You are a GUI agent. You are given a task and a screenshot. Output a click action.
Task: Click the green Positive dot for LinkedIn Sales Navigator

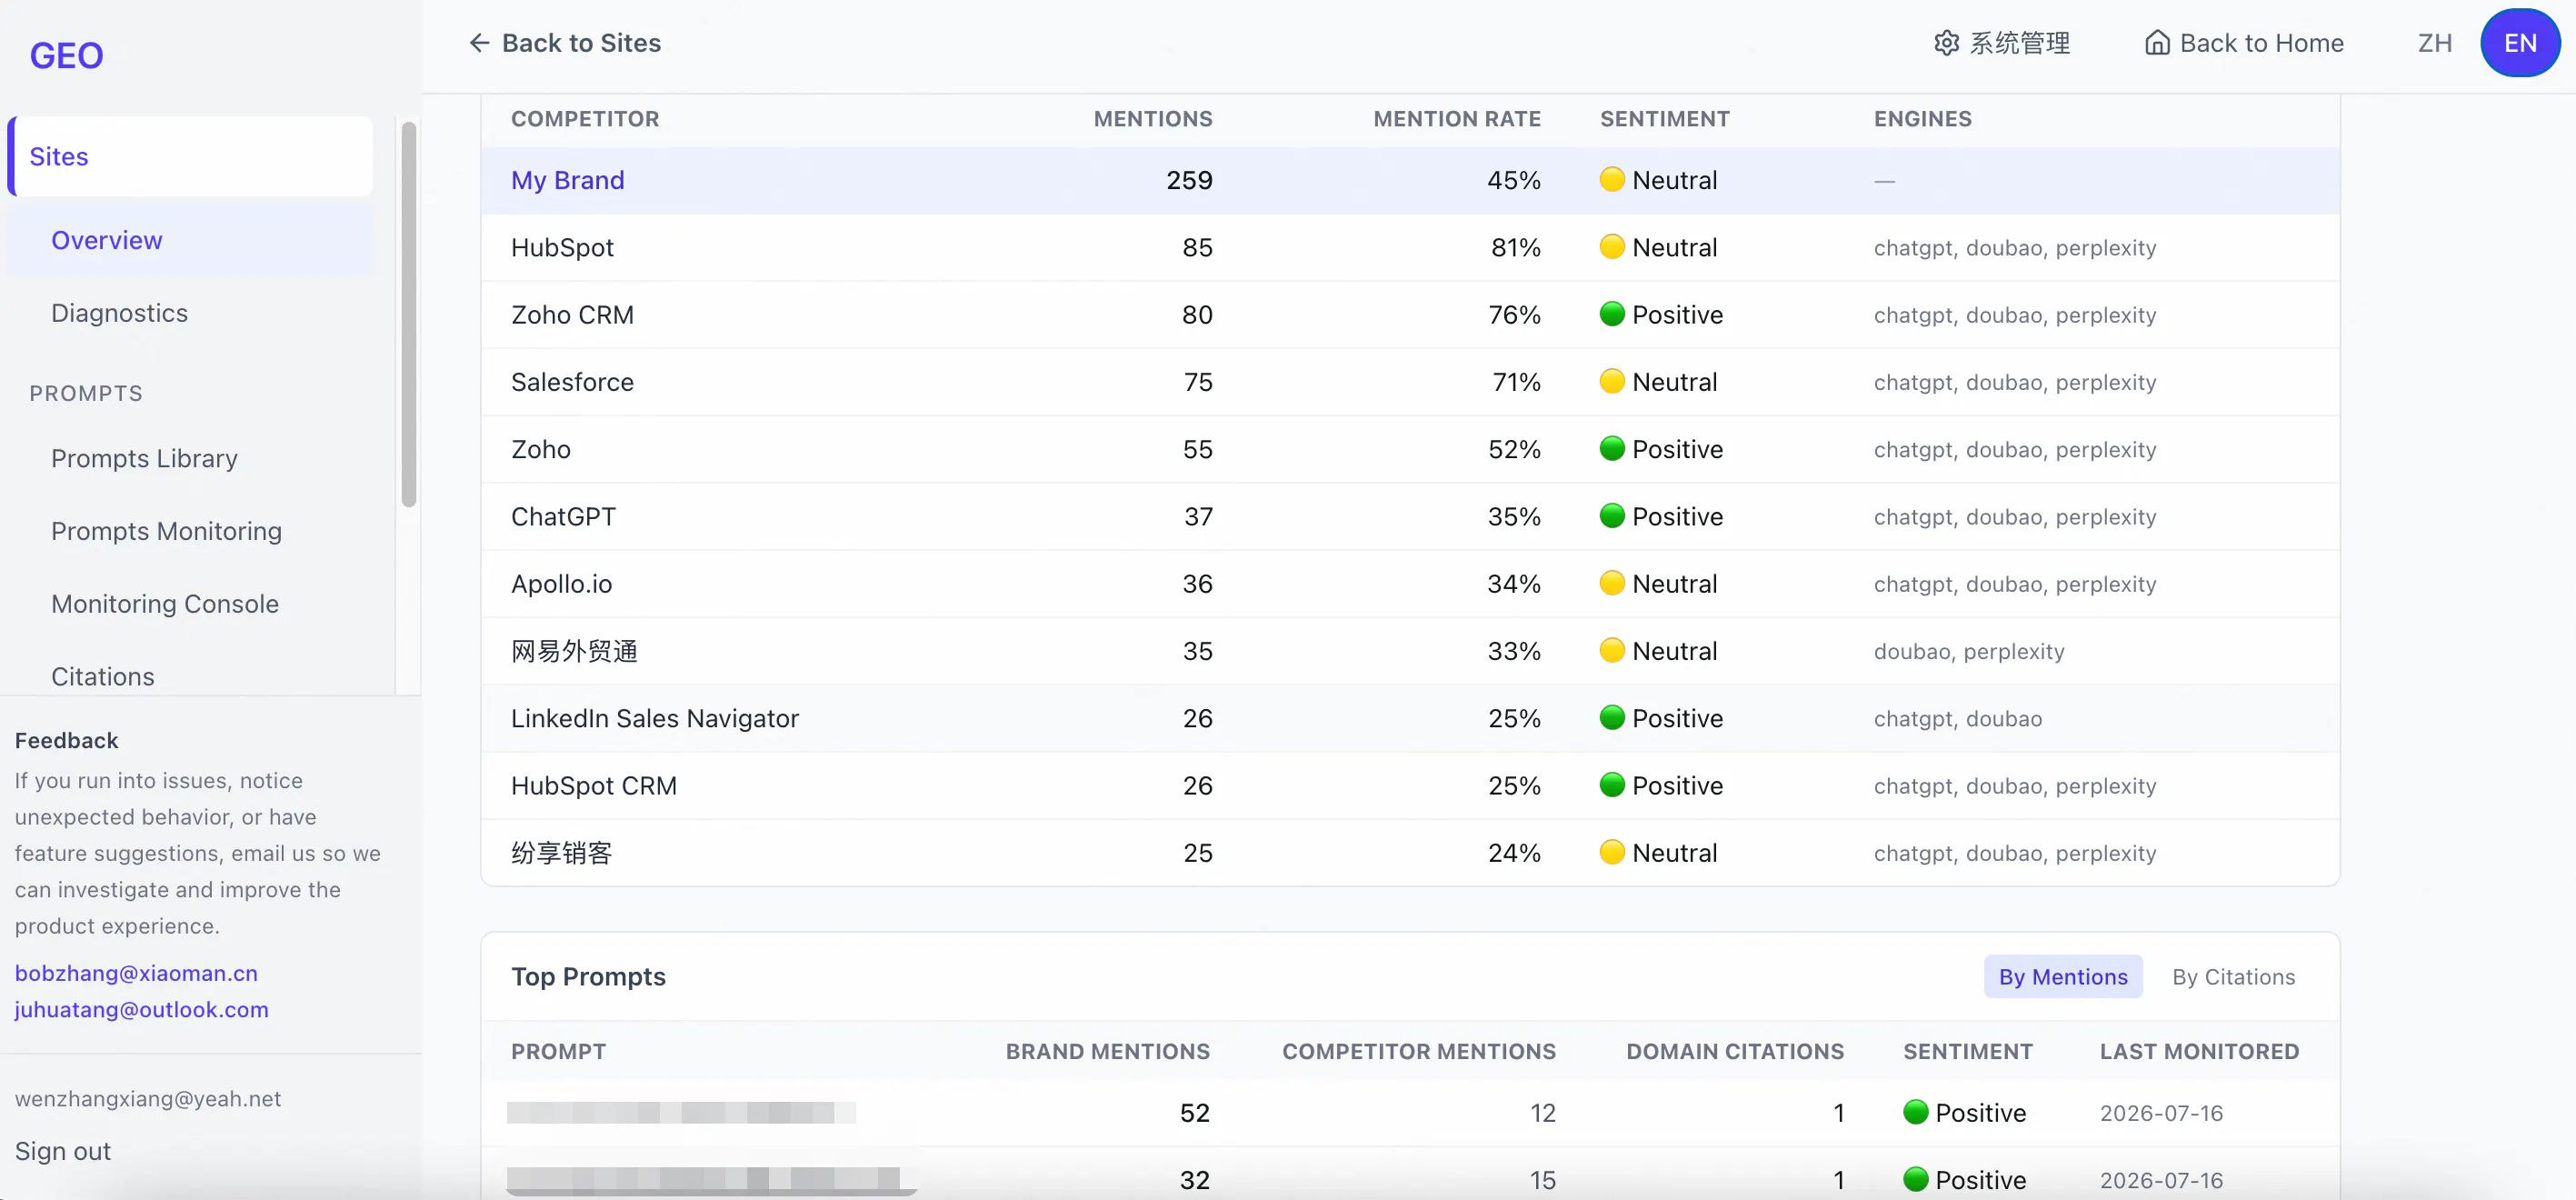(x=1612, y=717)
